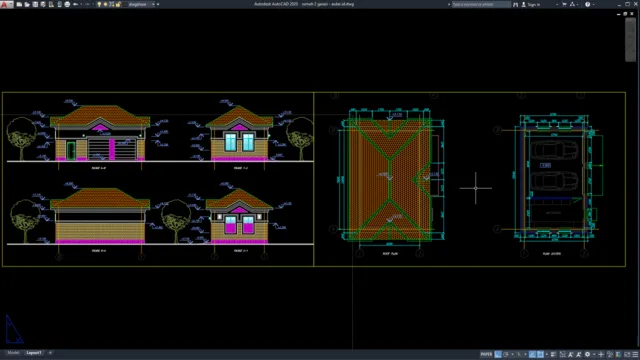Click the Save As icon in toolbar
The image size is (640, 360).
point(43,4)
